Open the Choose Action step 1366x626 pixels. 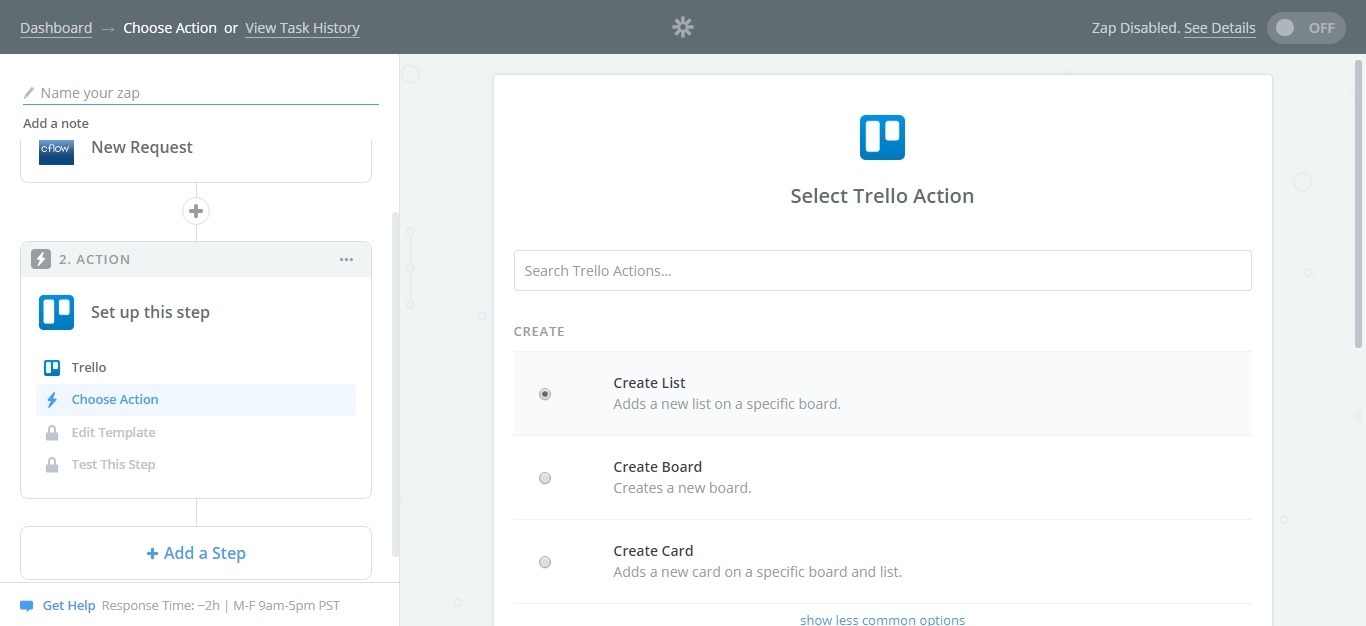pyautogui.click(x=196, y=400)
